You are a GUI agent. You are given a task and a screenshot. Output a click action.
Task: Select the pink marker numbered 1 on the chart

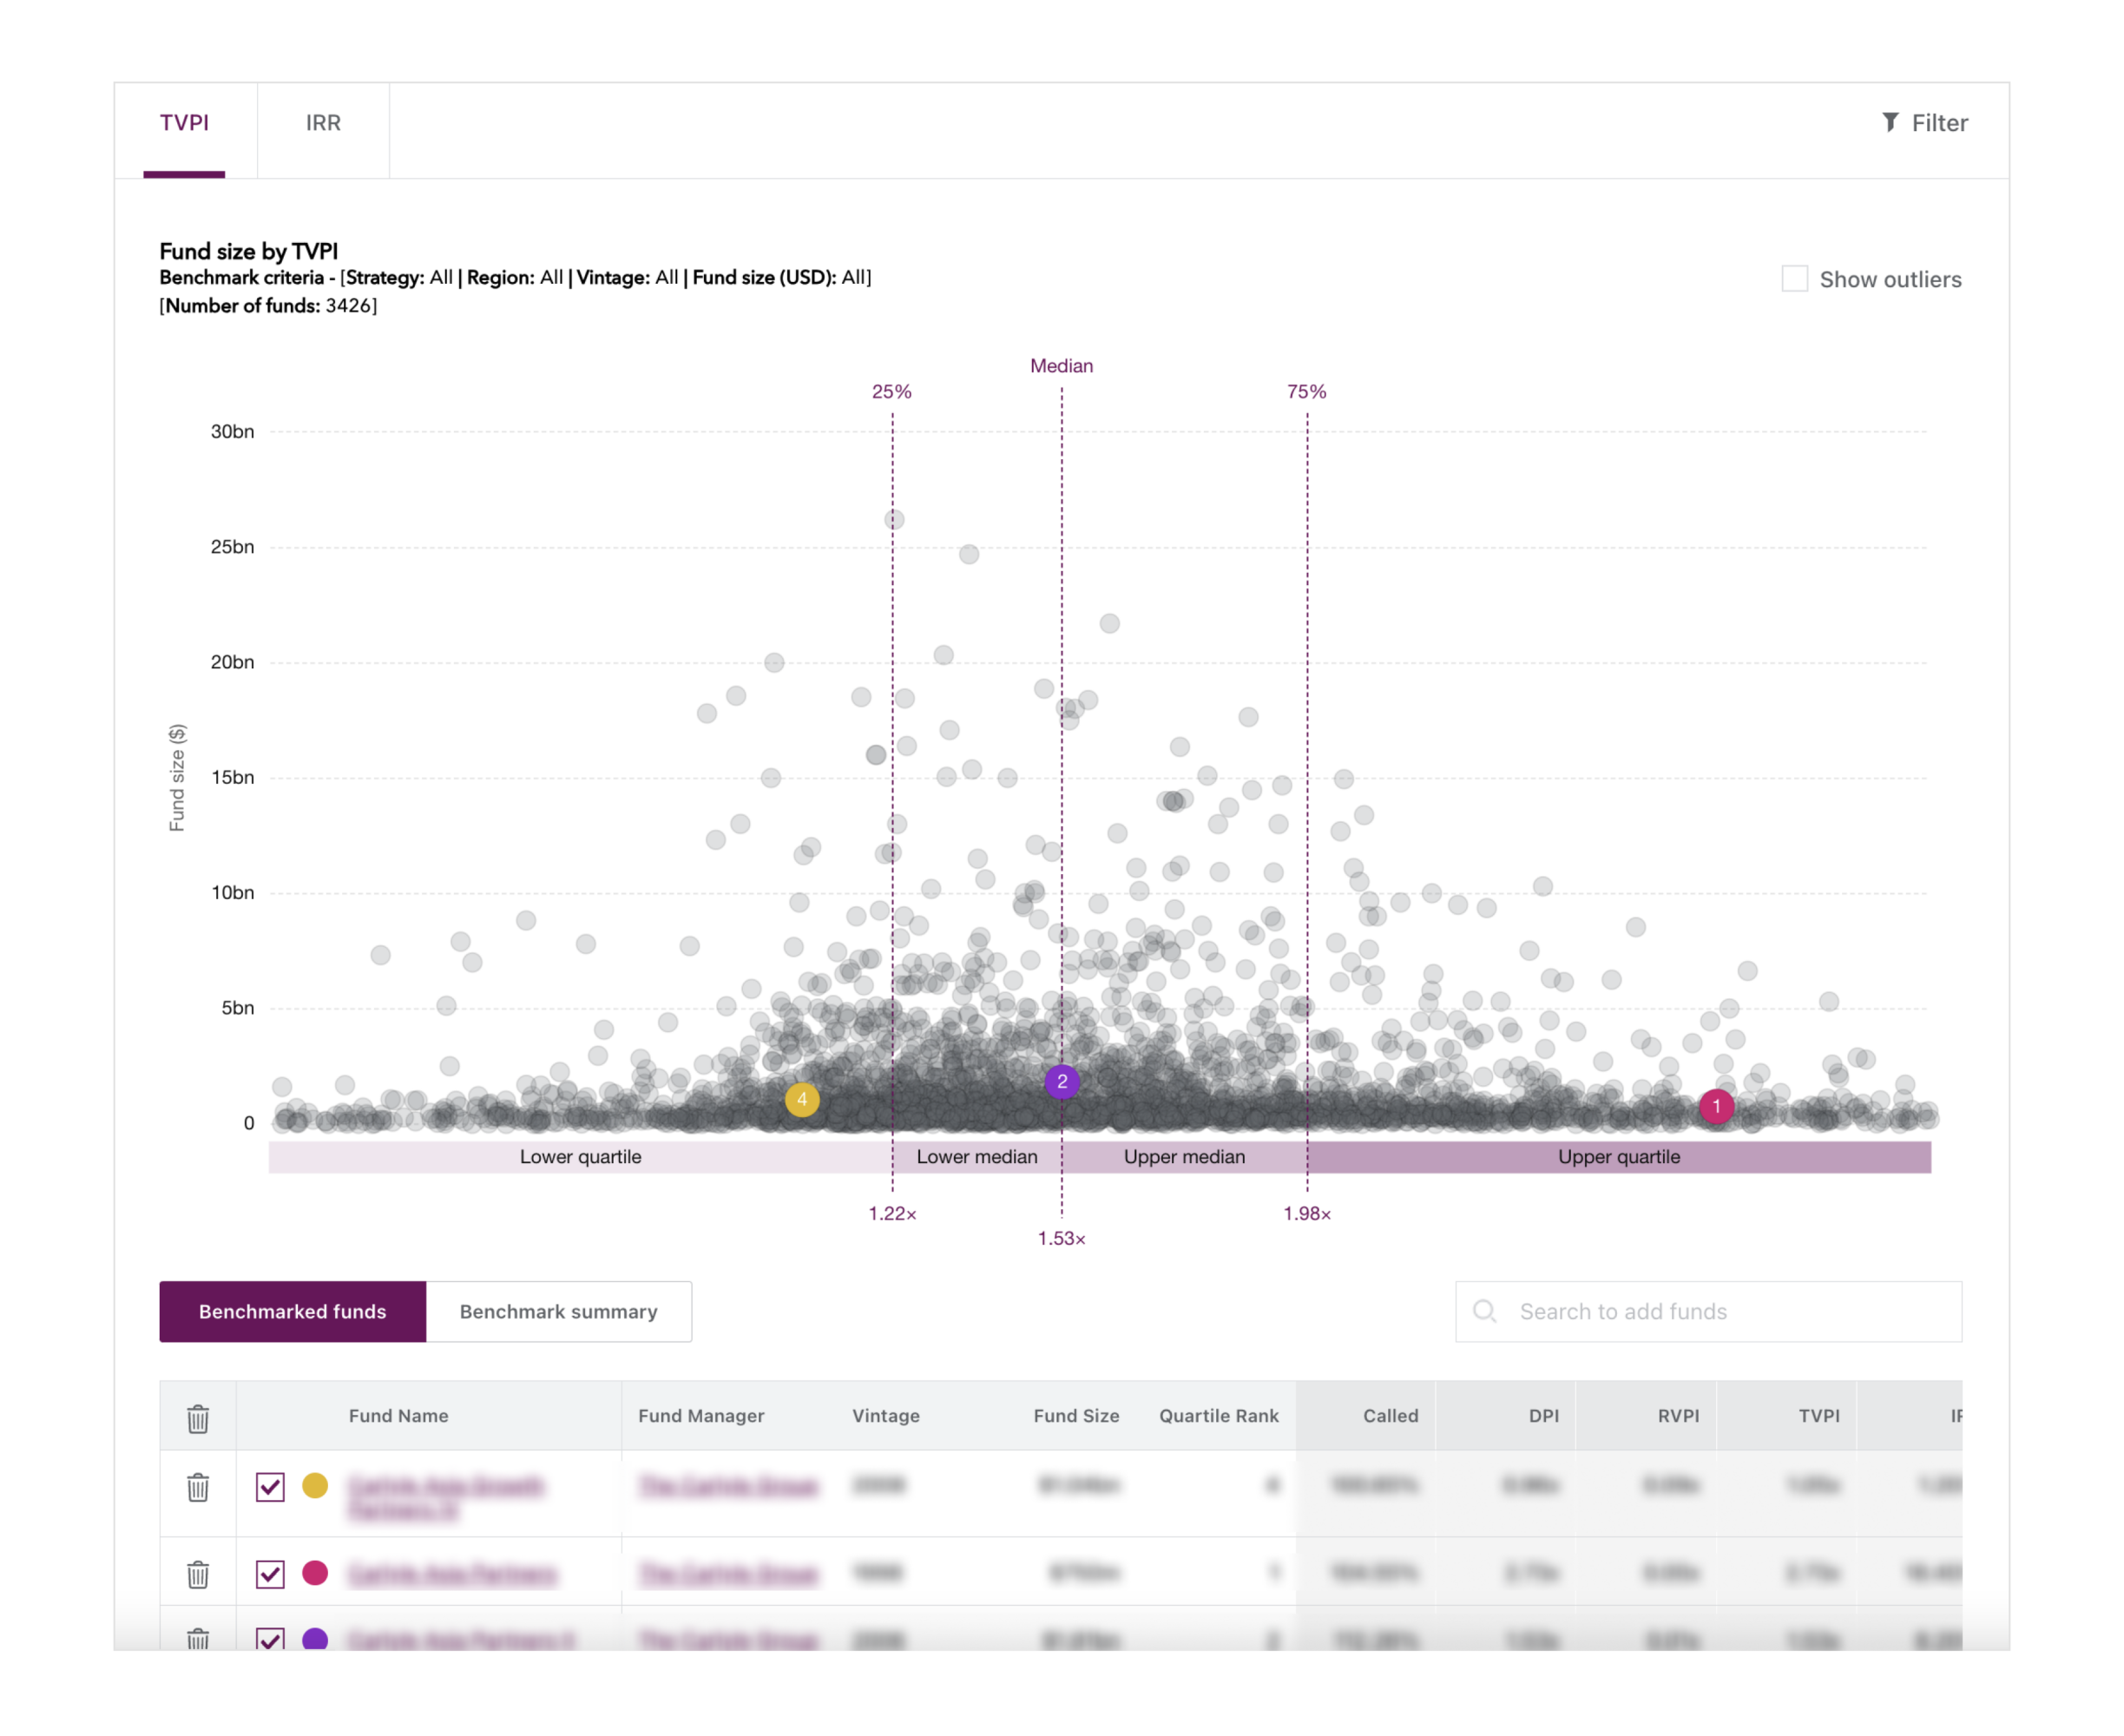coord(1716,1106)
